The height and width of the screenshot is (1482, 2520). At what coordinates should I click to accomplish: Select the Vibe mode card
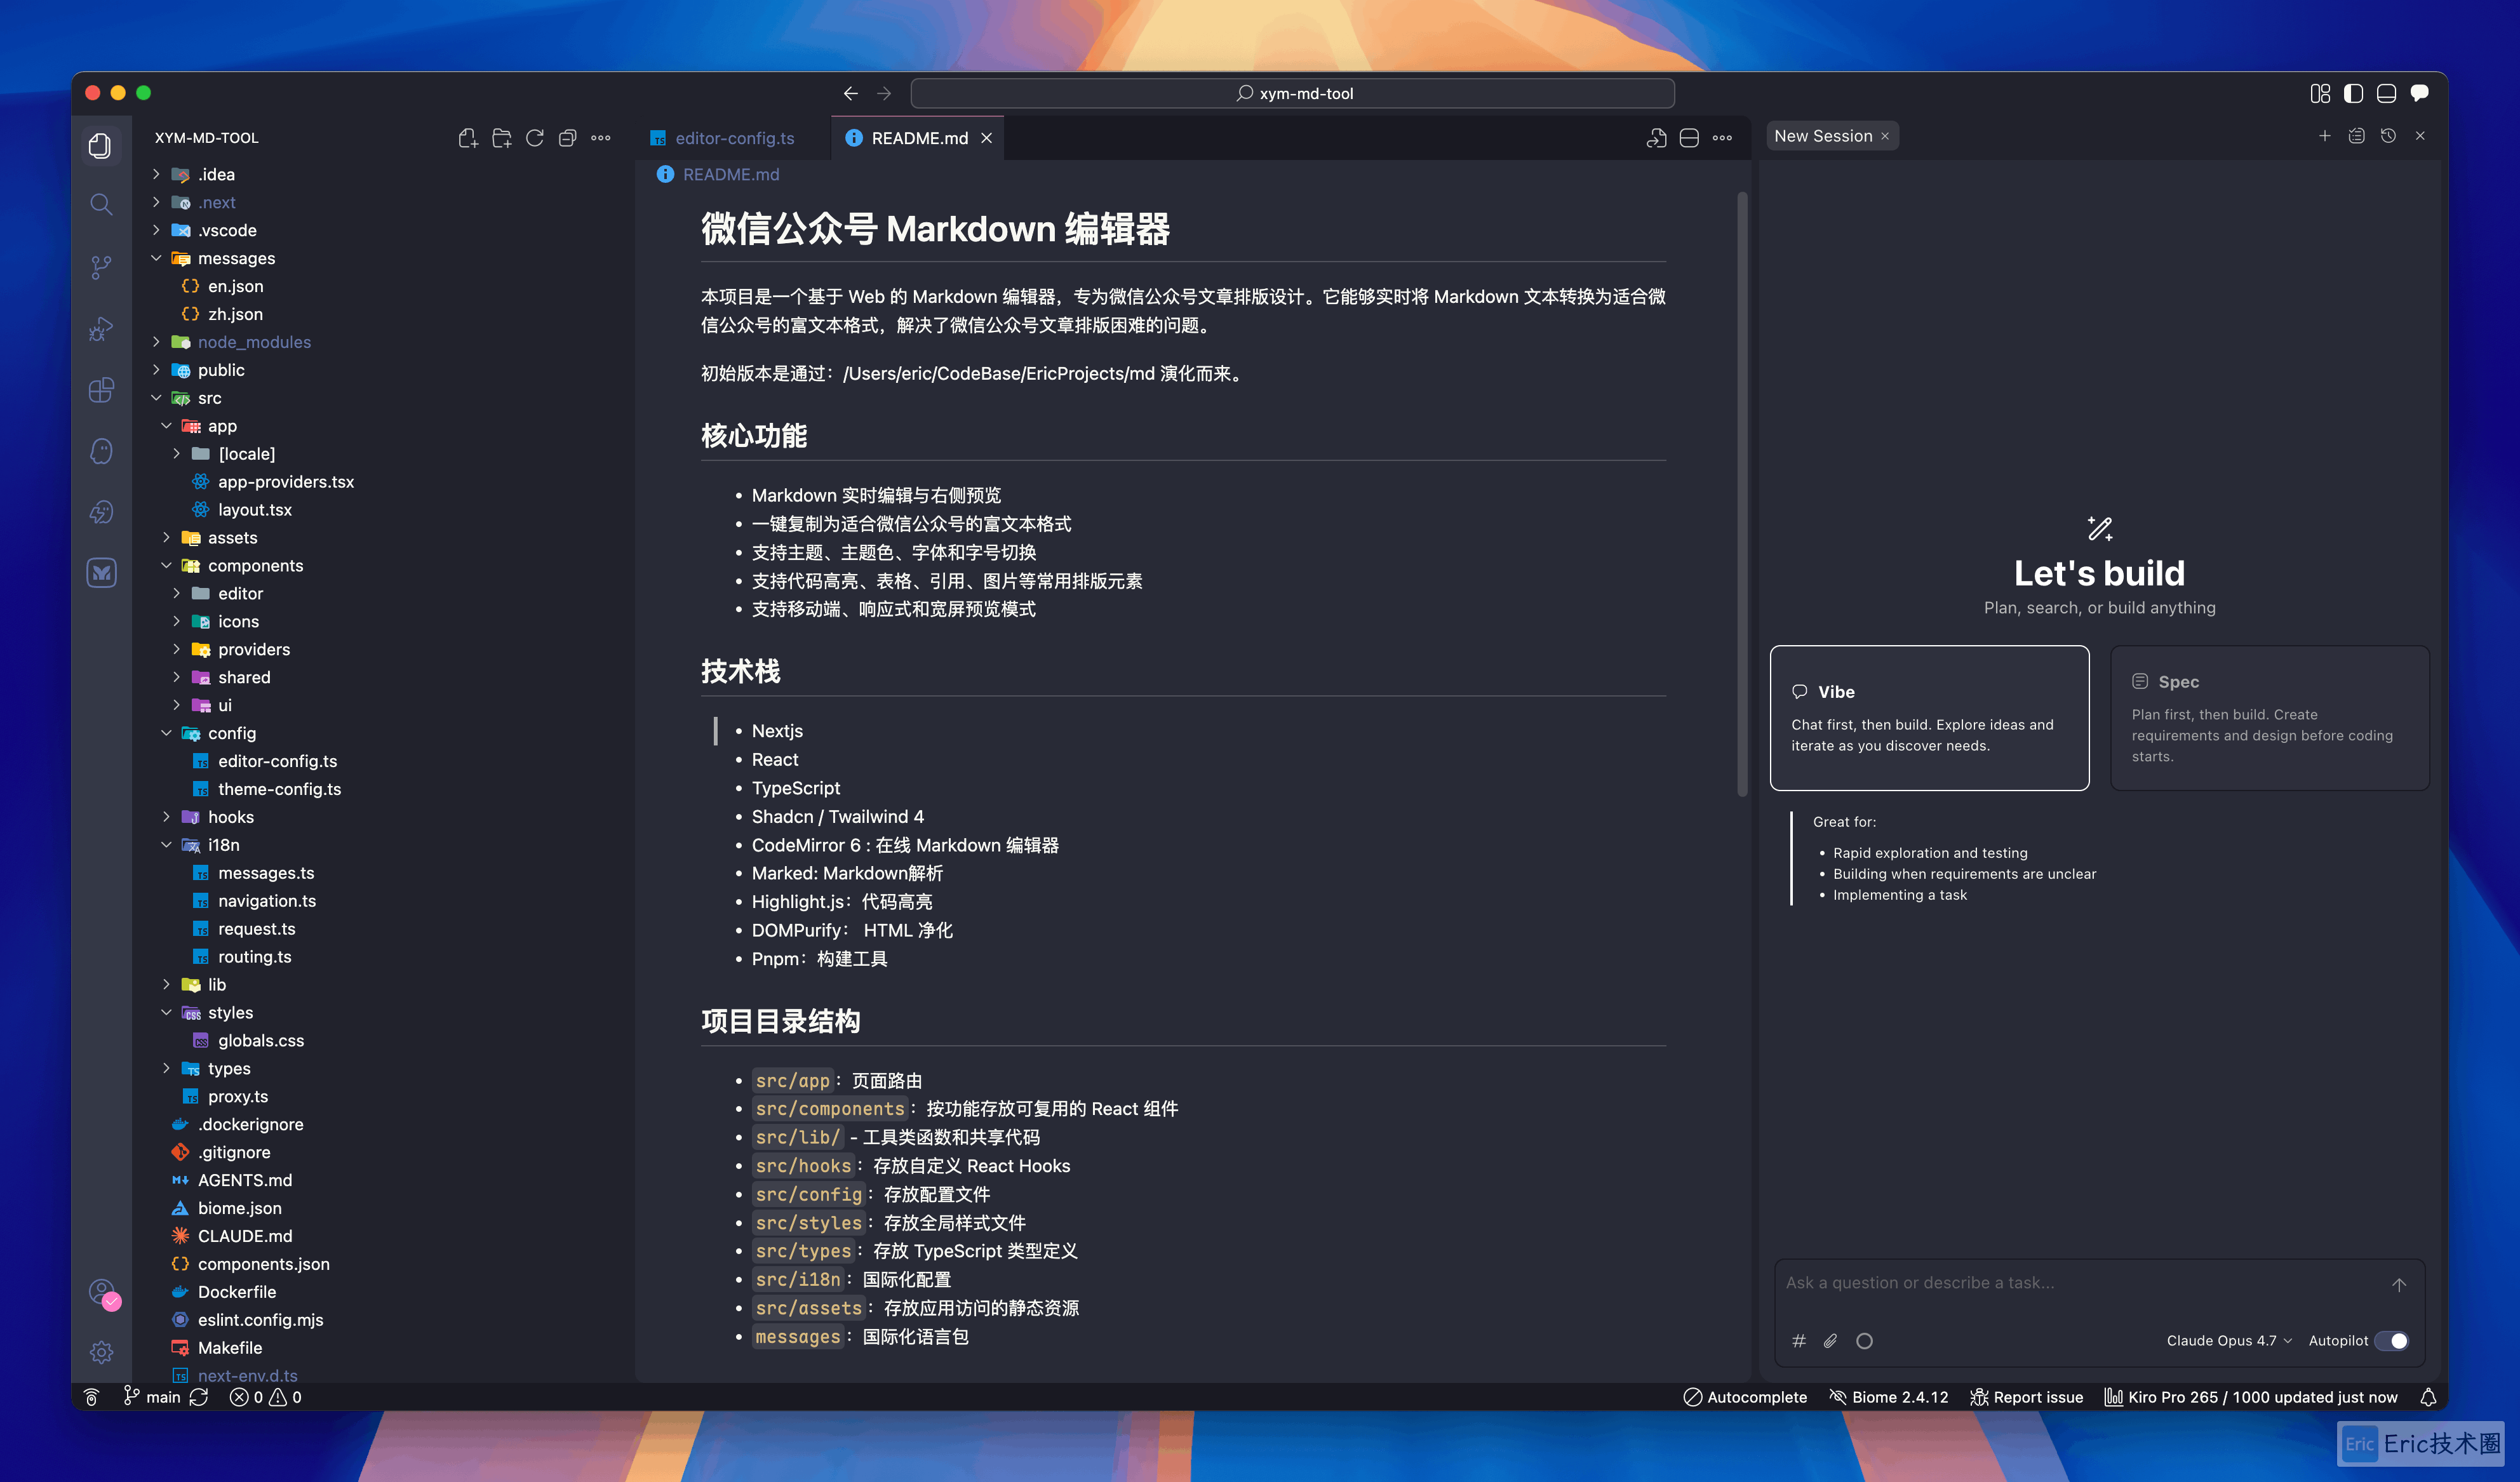tap(1929, 718)
